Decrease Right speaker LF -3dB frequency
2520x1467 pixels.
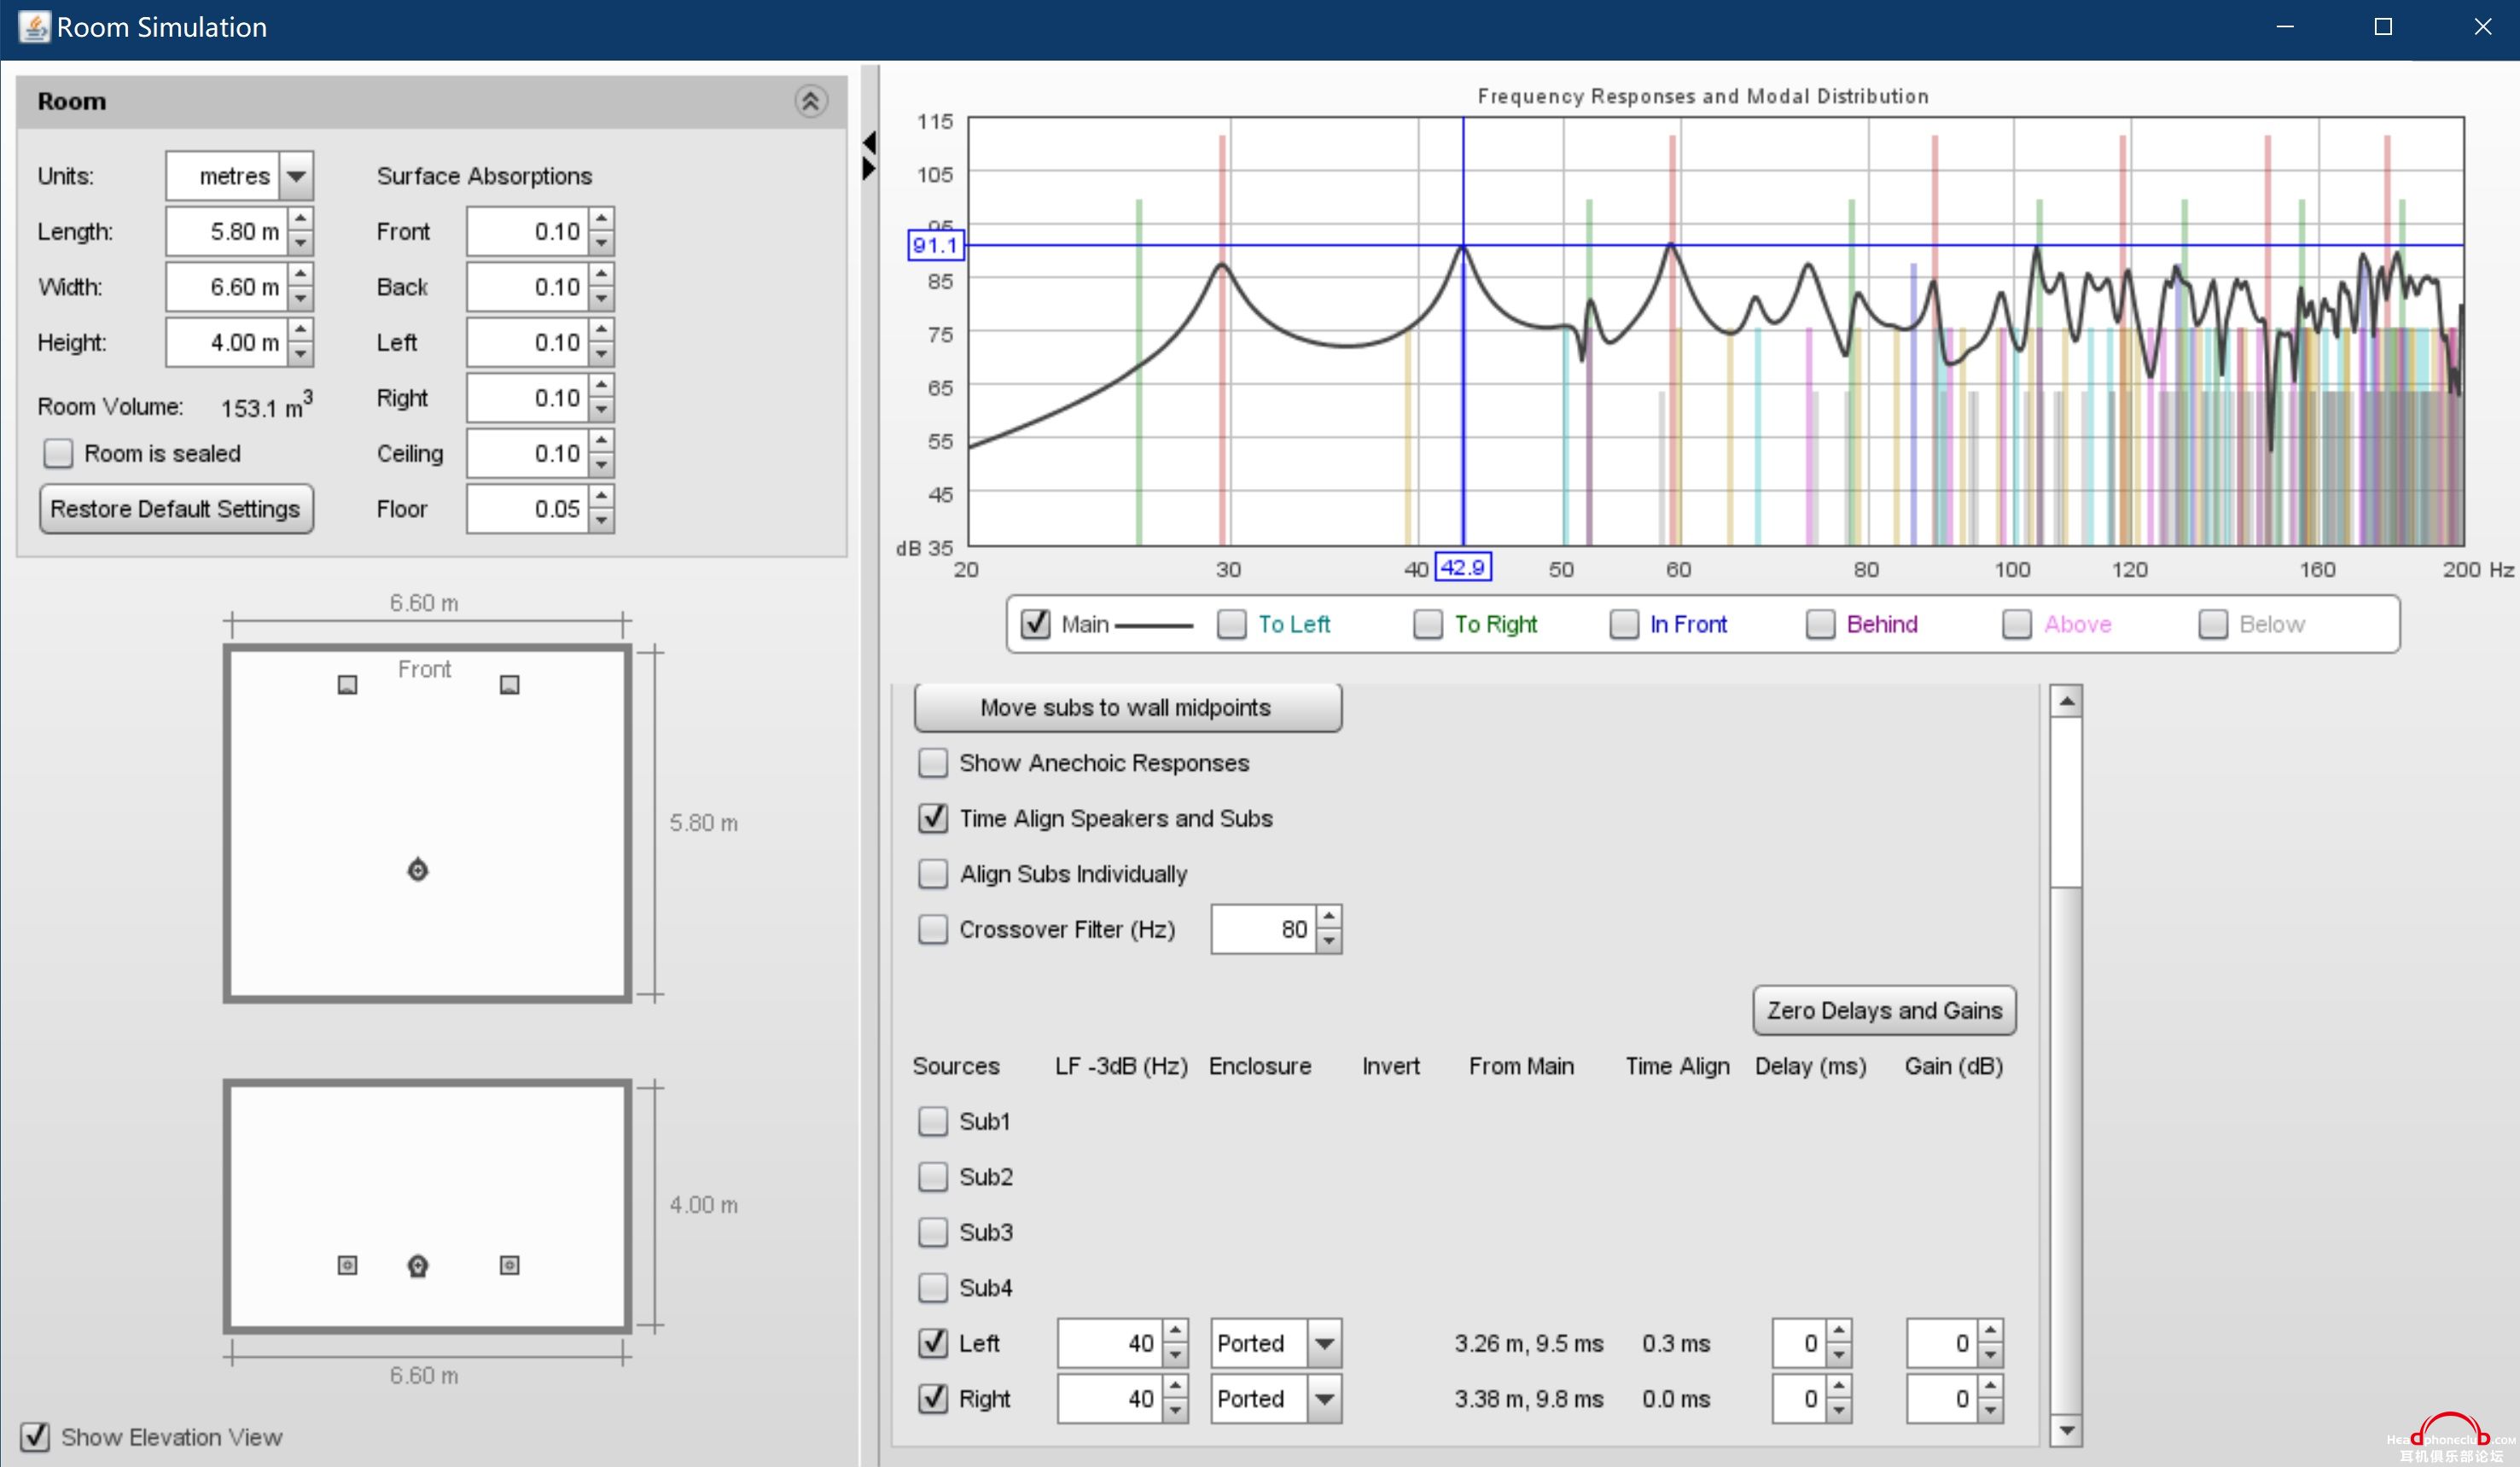pyautogui.click(x=1176, y=1410)
